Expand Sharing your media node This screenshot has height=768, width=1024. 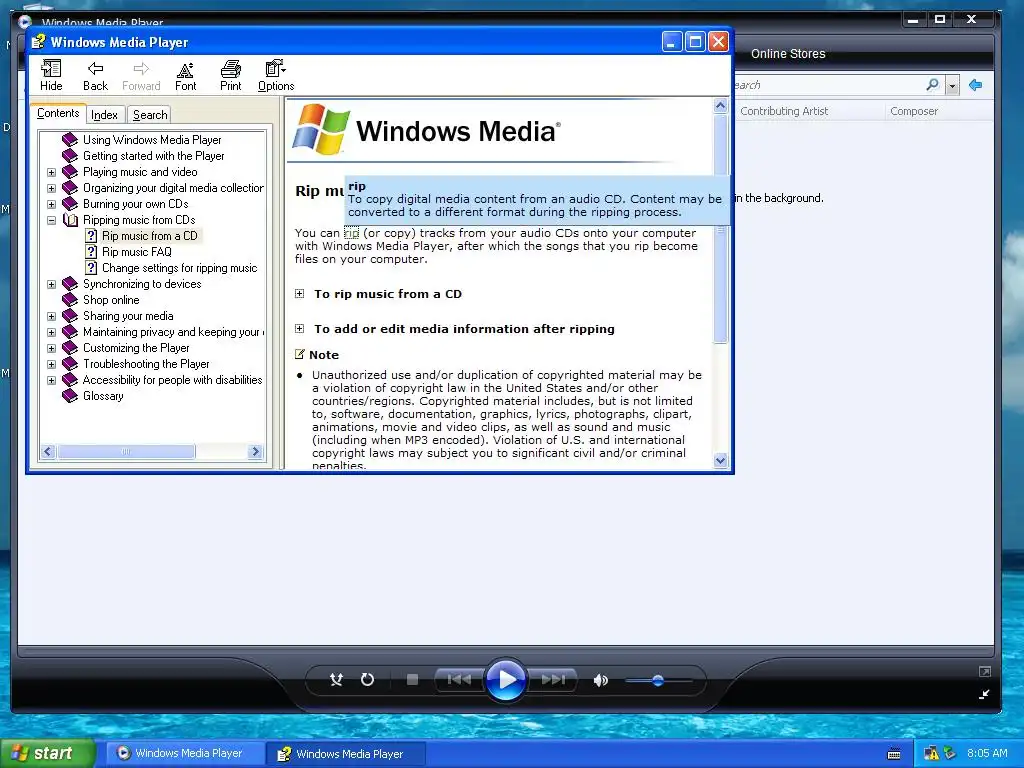coord(52,316)
